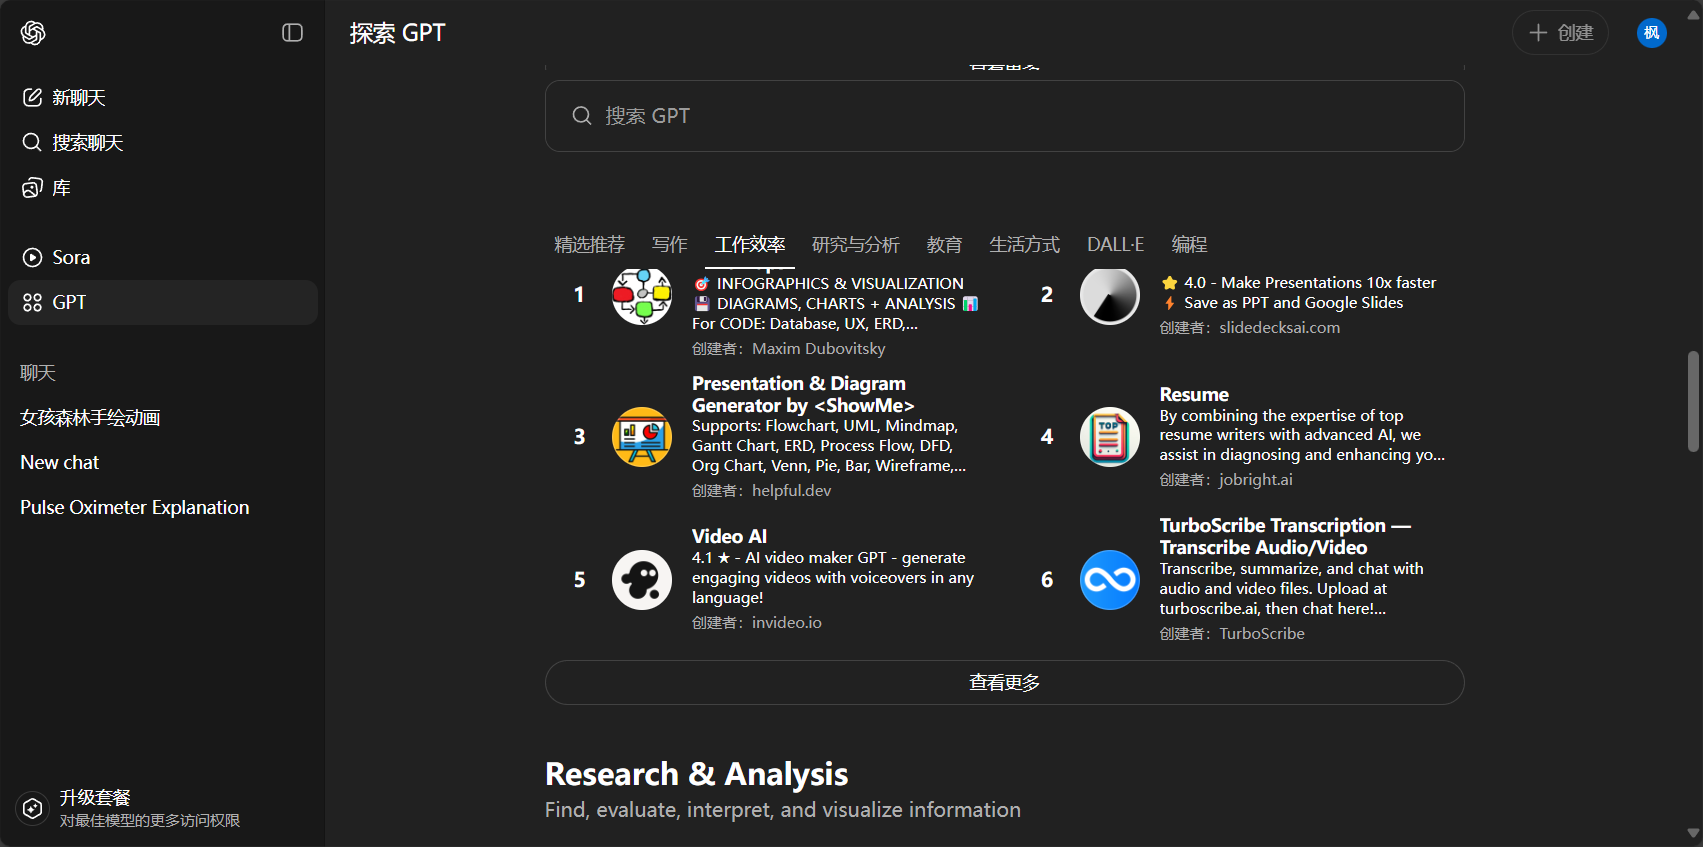Click the 升级套餐 upgrade icon
The image size is (1703, 847).
(33, 808)
